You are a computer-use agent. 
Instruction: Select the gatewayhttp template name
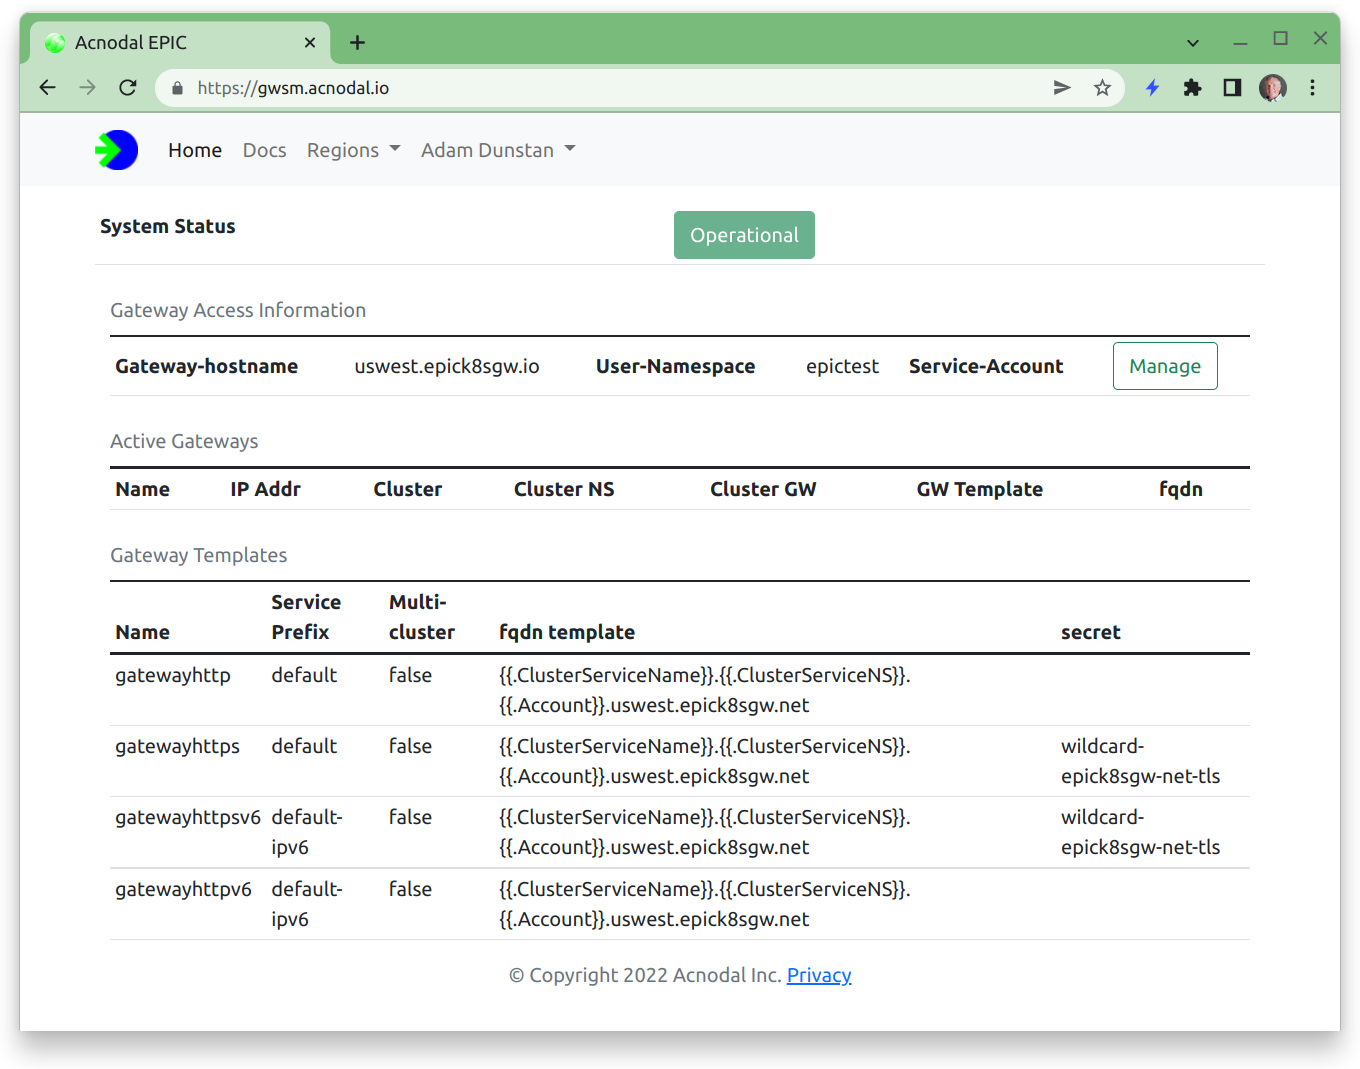(173, 675)
